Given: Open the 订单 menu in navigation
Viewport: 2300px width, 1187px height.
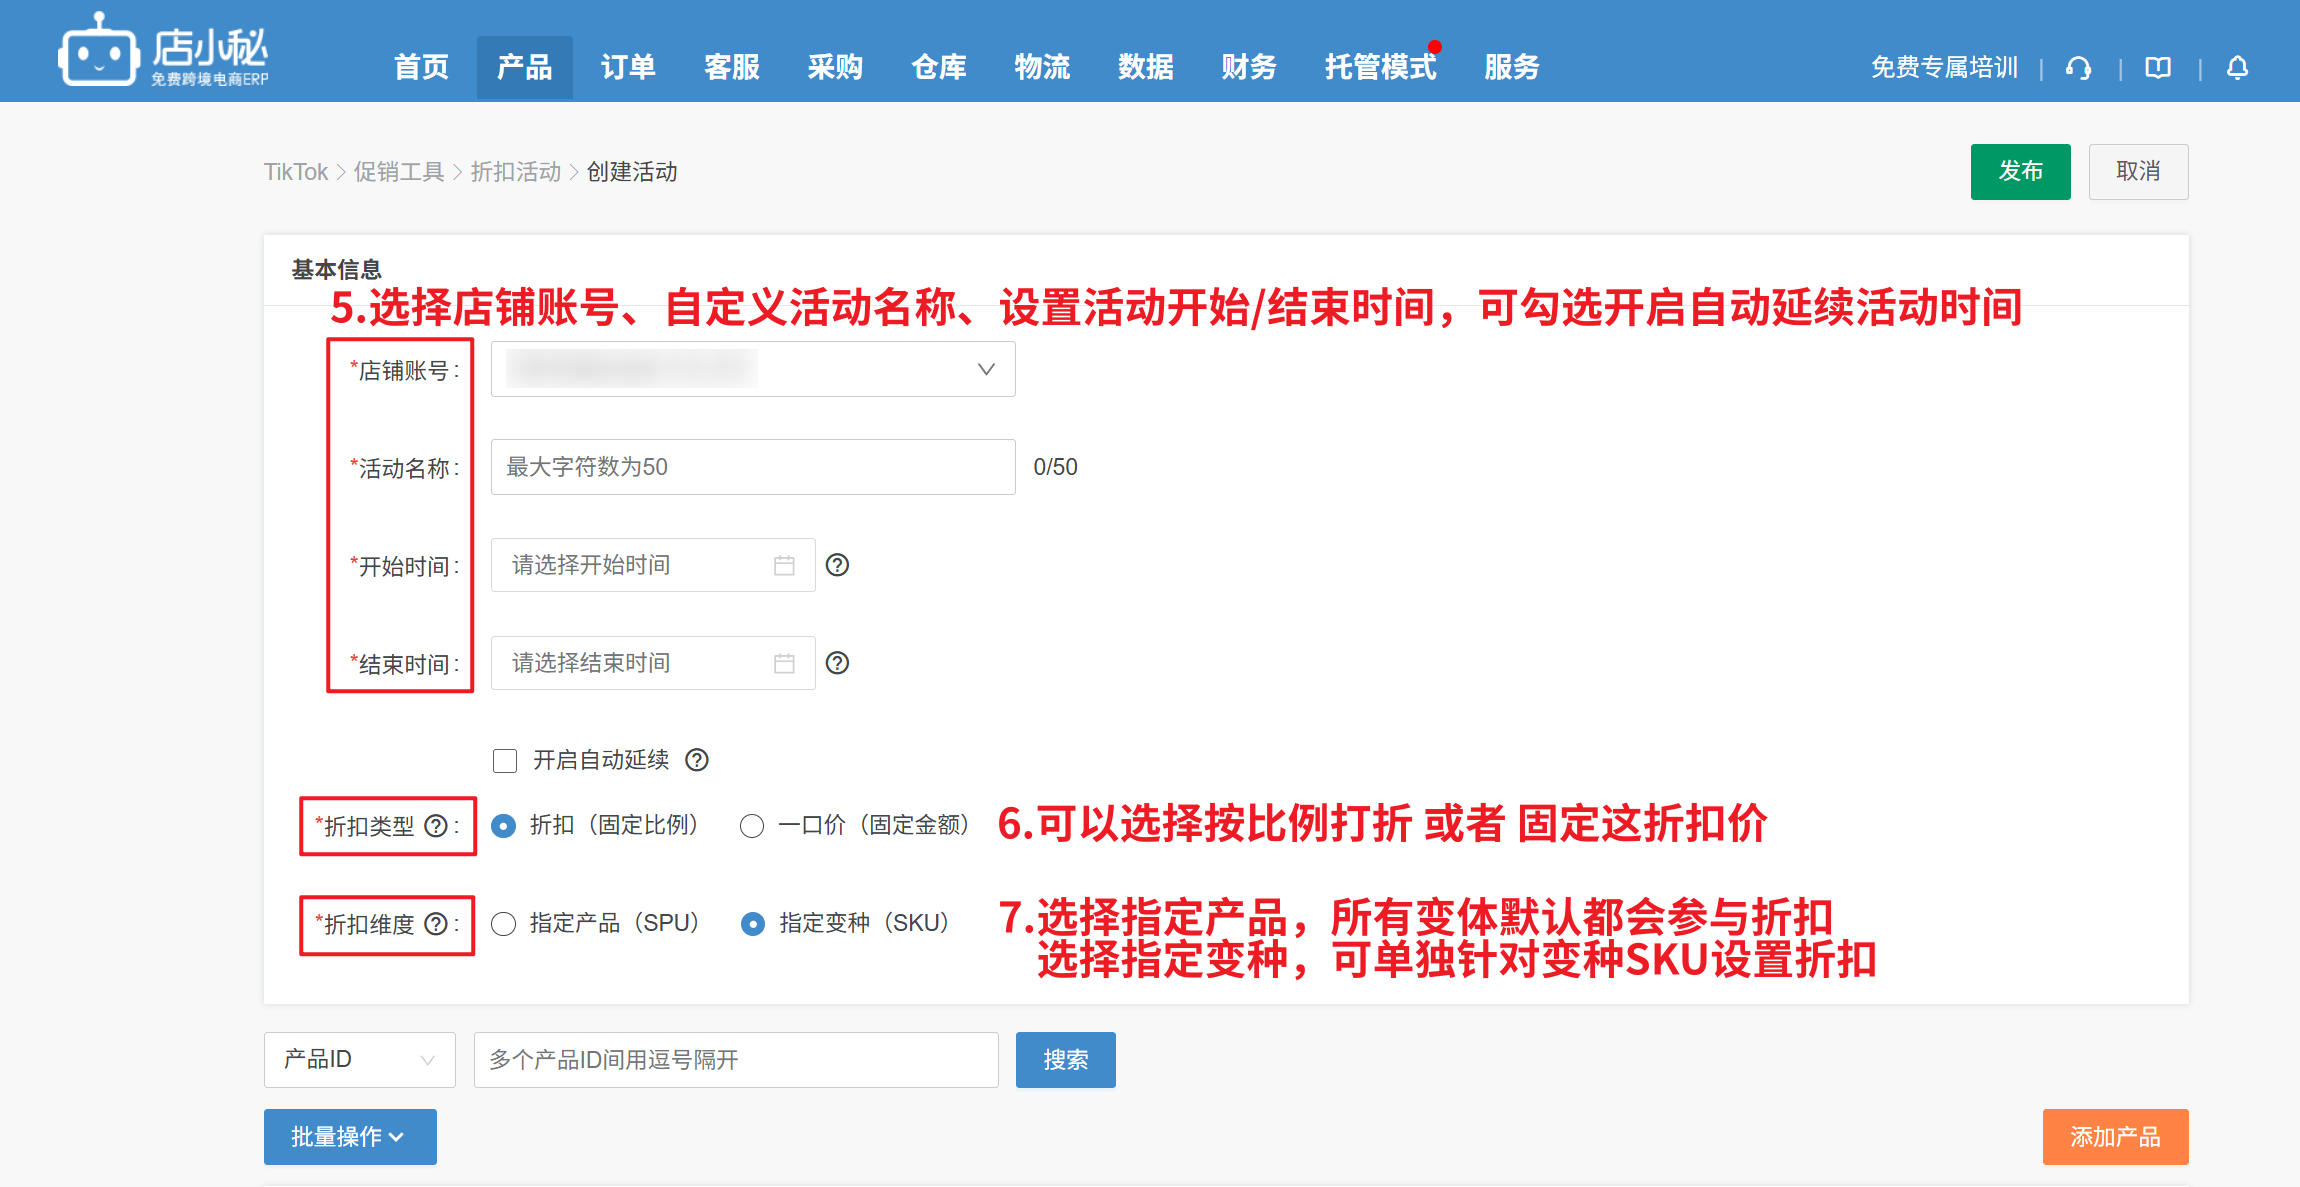Looking at the screenshot, I should (628, 67).
